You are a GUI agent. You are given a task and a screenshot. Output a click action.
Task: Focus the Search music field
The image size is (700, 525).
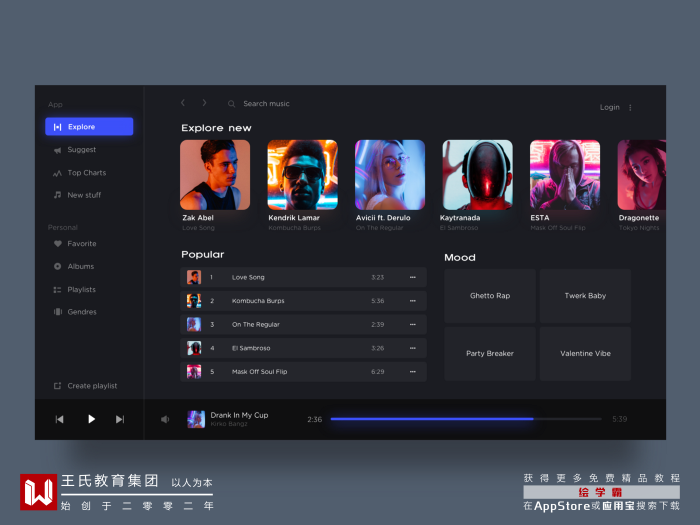click(266, 104)
